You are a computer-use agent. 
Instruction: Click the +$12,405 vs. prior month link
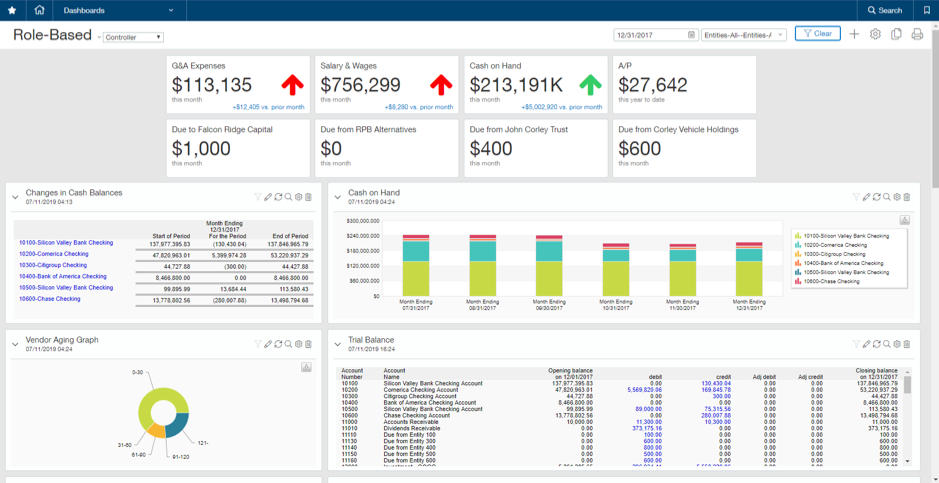(268, 108)
